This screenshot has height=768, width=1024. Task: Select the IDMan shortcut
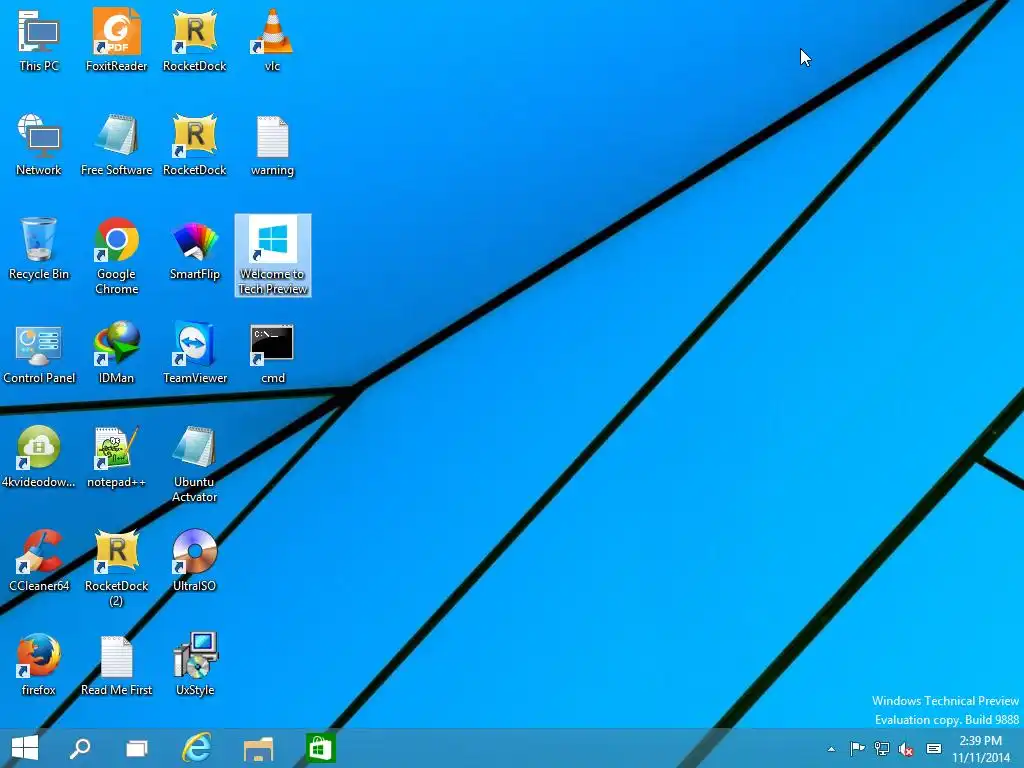coord(116,353)
